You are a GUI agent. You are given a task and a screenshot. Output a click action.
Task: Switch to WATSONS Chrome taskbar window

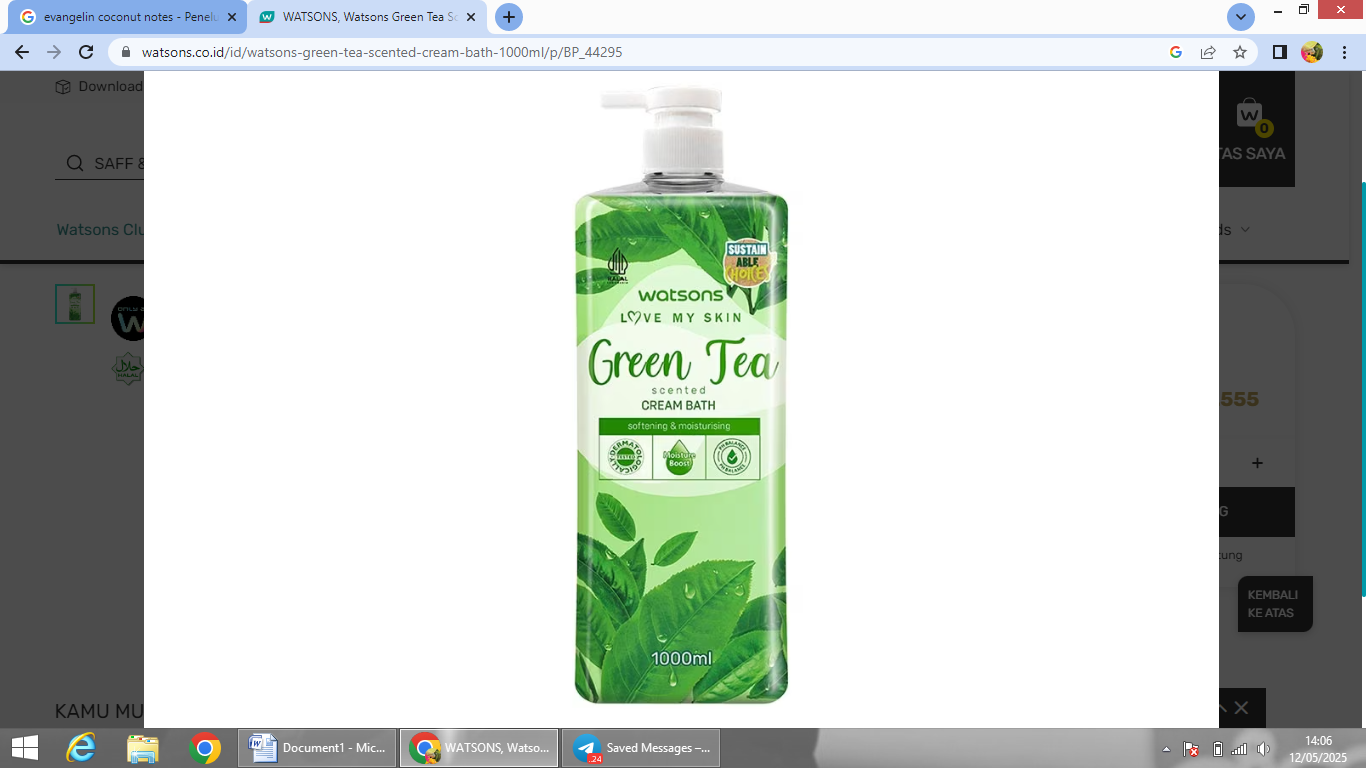479,748
